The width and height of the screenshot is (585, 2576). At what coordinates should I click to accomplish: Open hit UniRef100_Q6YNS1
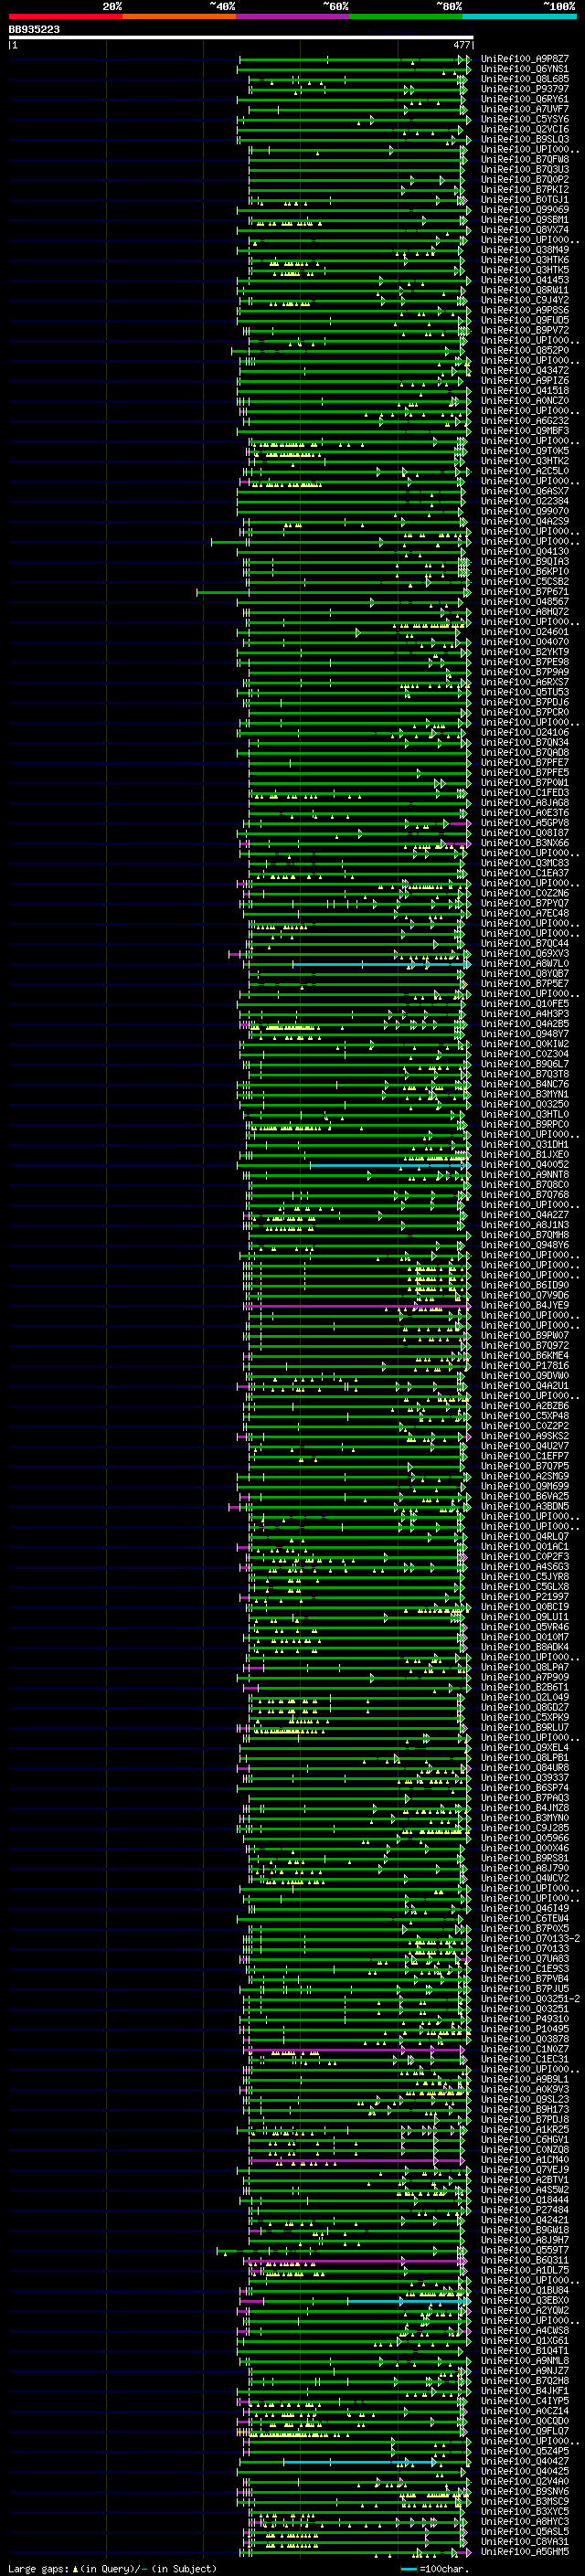(x=525, y=69)
